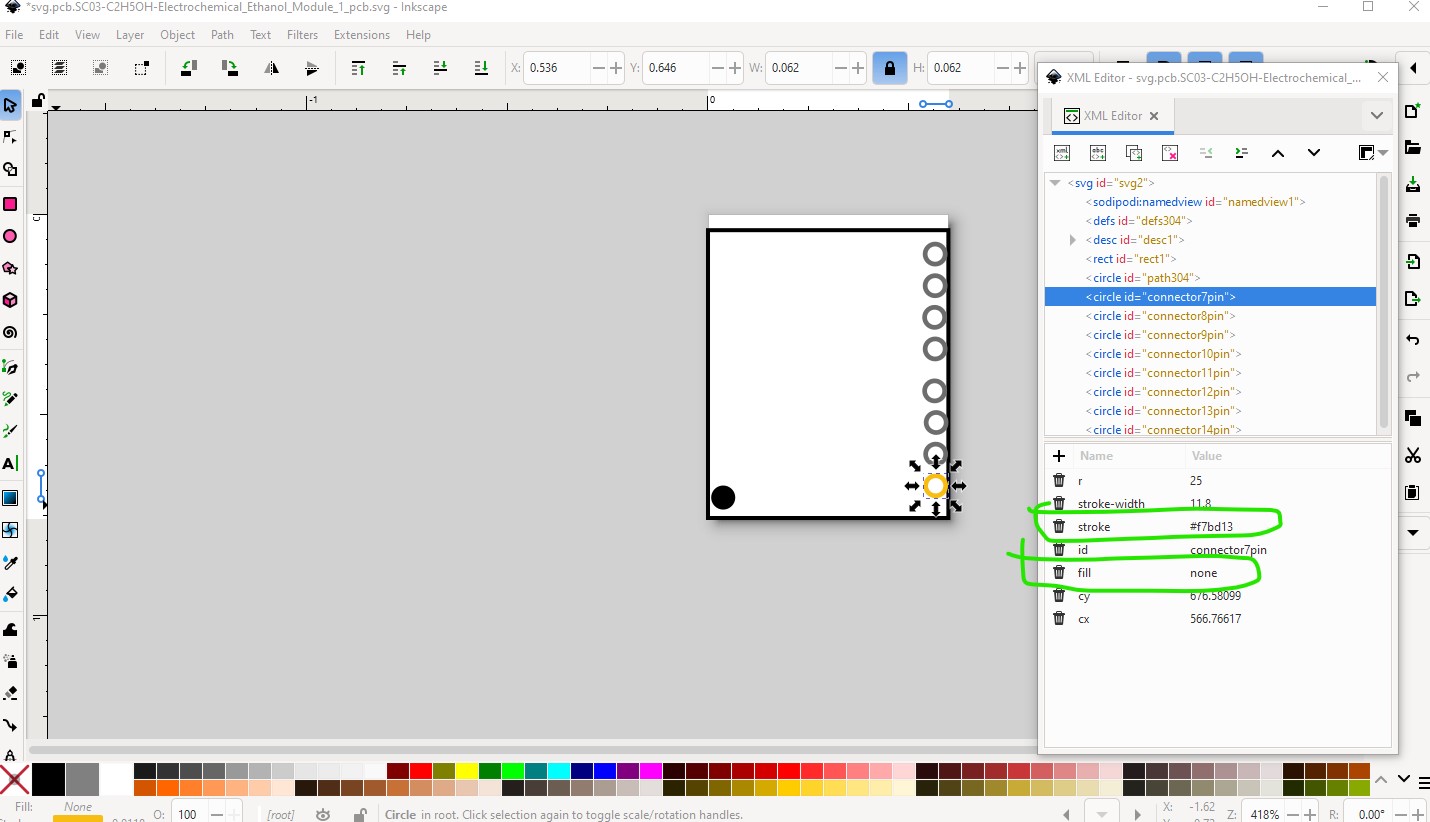Toggle current layer visibility eye icon
Viewport: 1430px width, 822px height.
coord(323,815)
